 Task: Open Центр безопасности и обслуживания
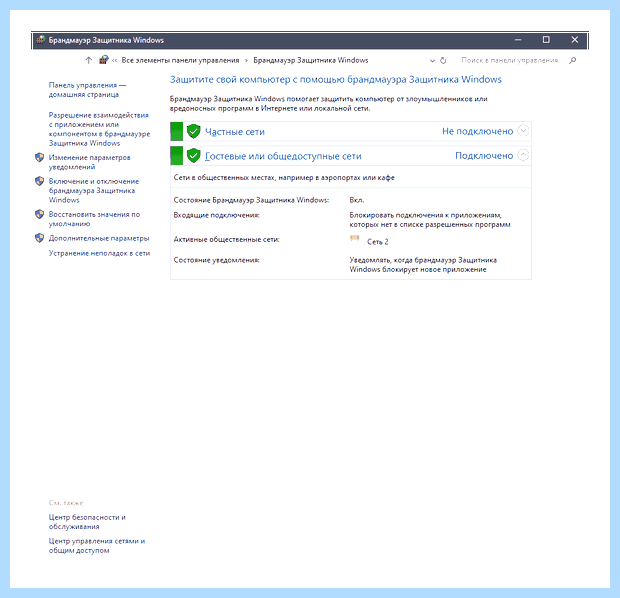point(87,522)
